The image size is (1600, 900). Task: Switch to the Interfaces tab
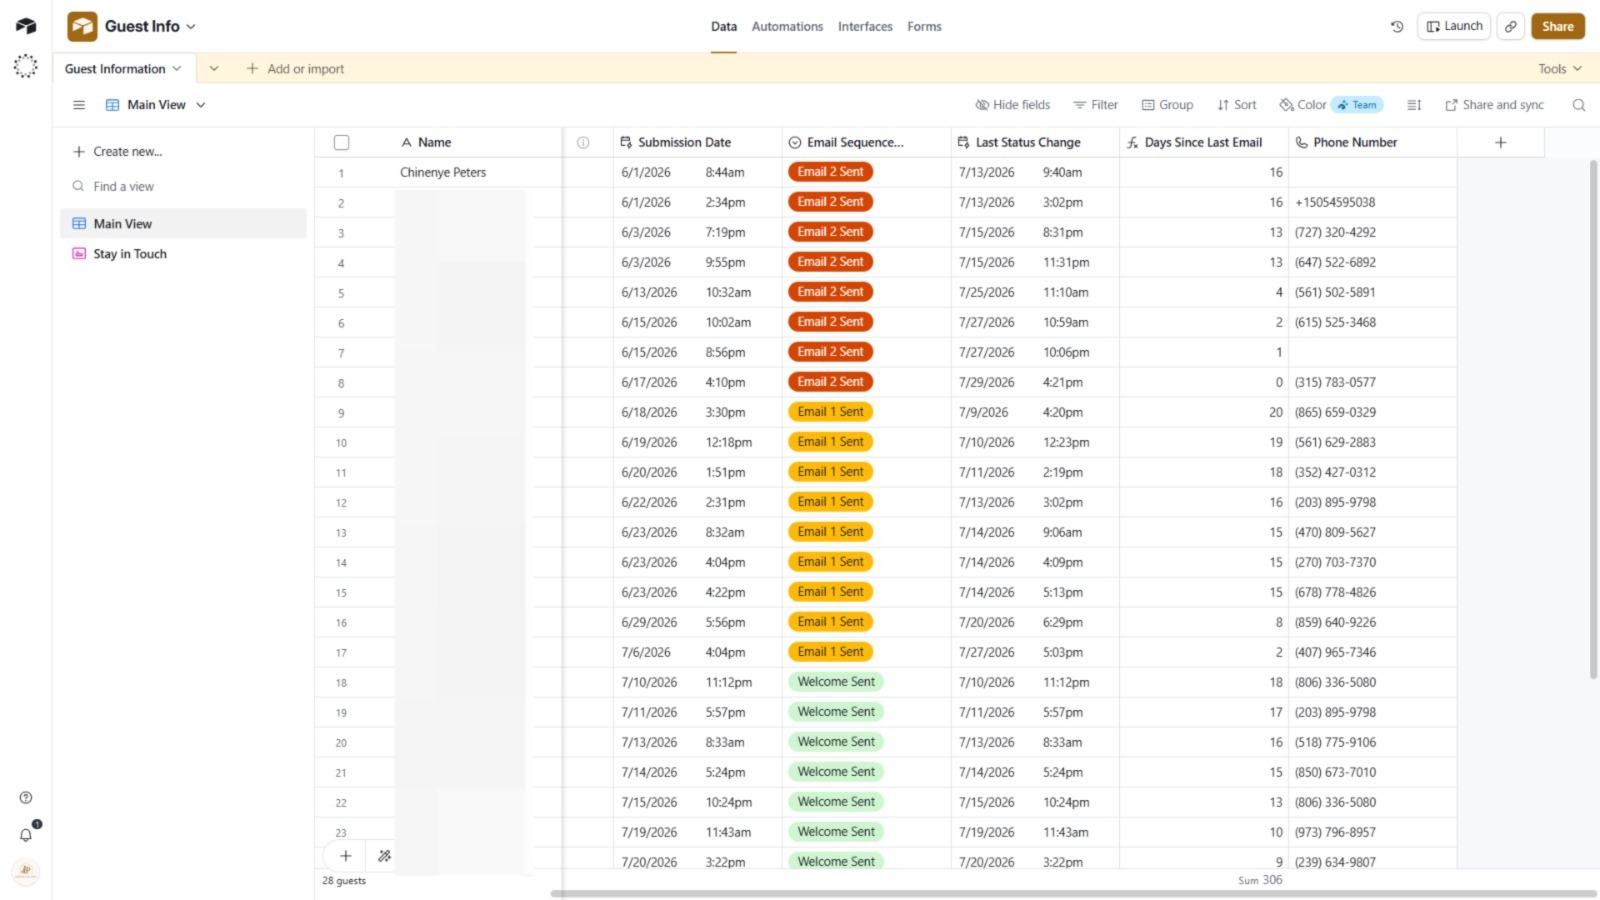[x=865, y=27]
